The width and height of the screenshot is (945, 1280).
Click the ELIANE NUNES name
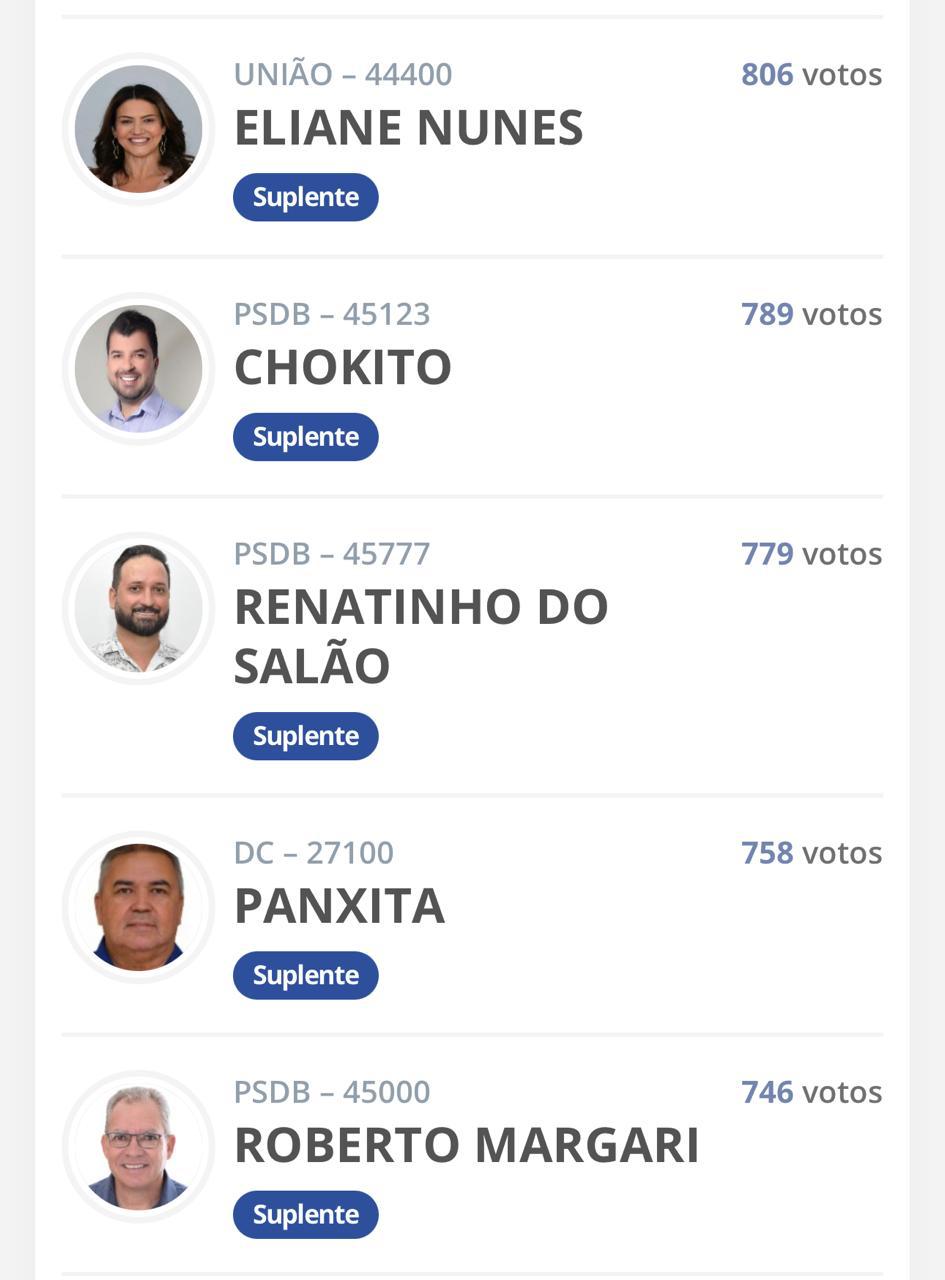(408, 128)
